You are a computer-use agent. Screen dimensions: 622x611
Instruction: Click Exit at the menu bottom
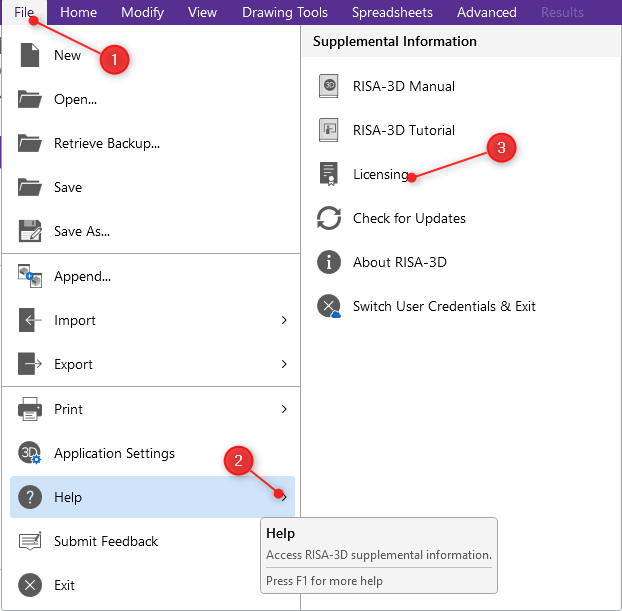click(x=64, y=585)
